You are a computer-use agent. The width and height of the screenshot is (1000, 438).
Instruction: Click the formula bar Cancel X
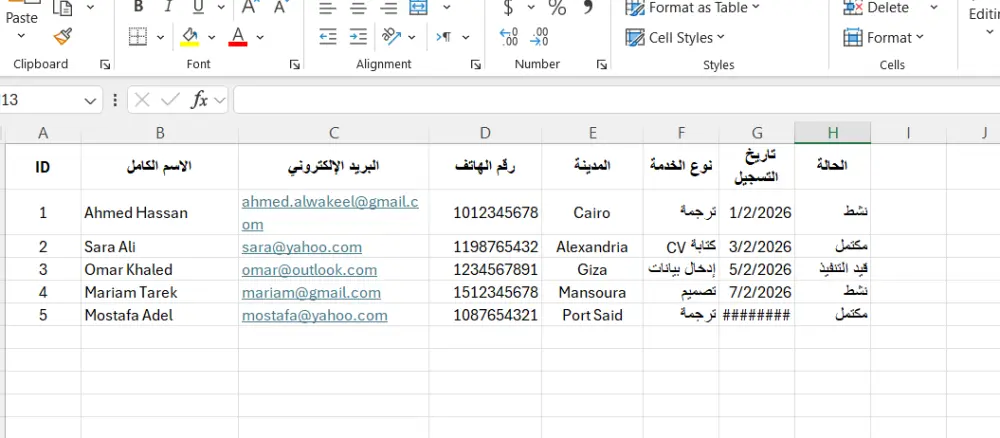coord(142,100)
